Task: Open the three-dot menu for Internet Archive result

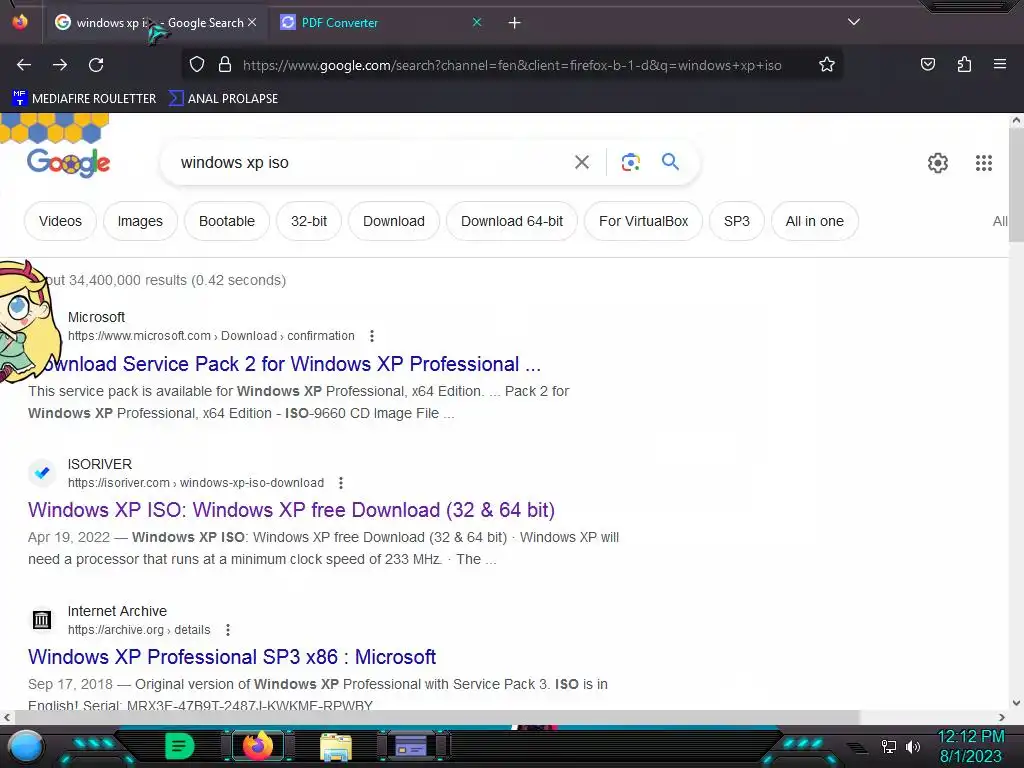Action: click(228, 630)
